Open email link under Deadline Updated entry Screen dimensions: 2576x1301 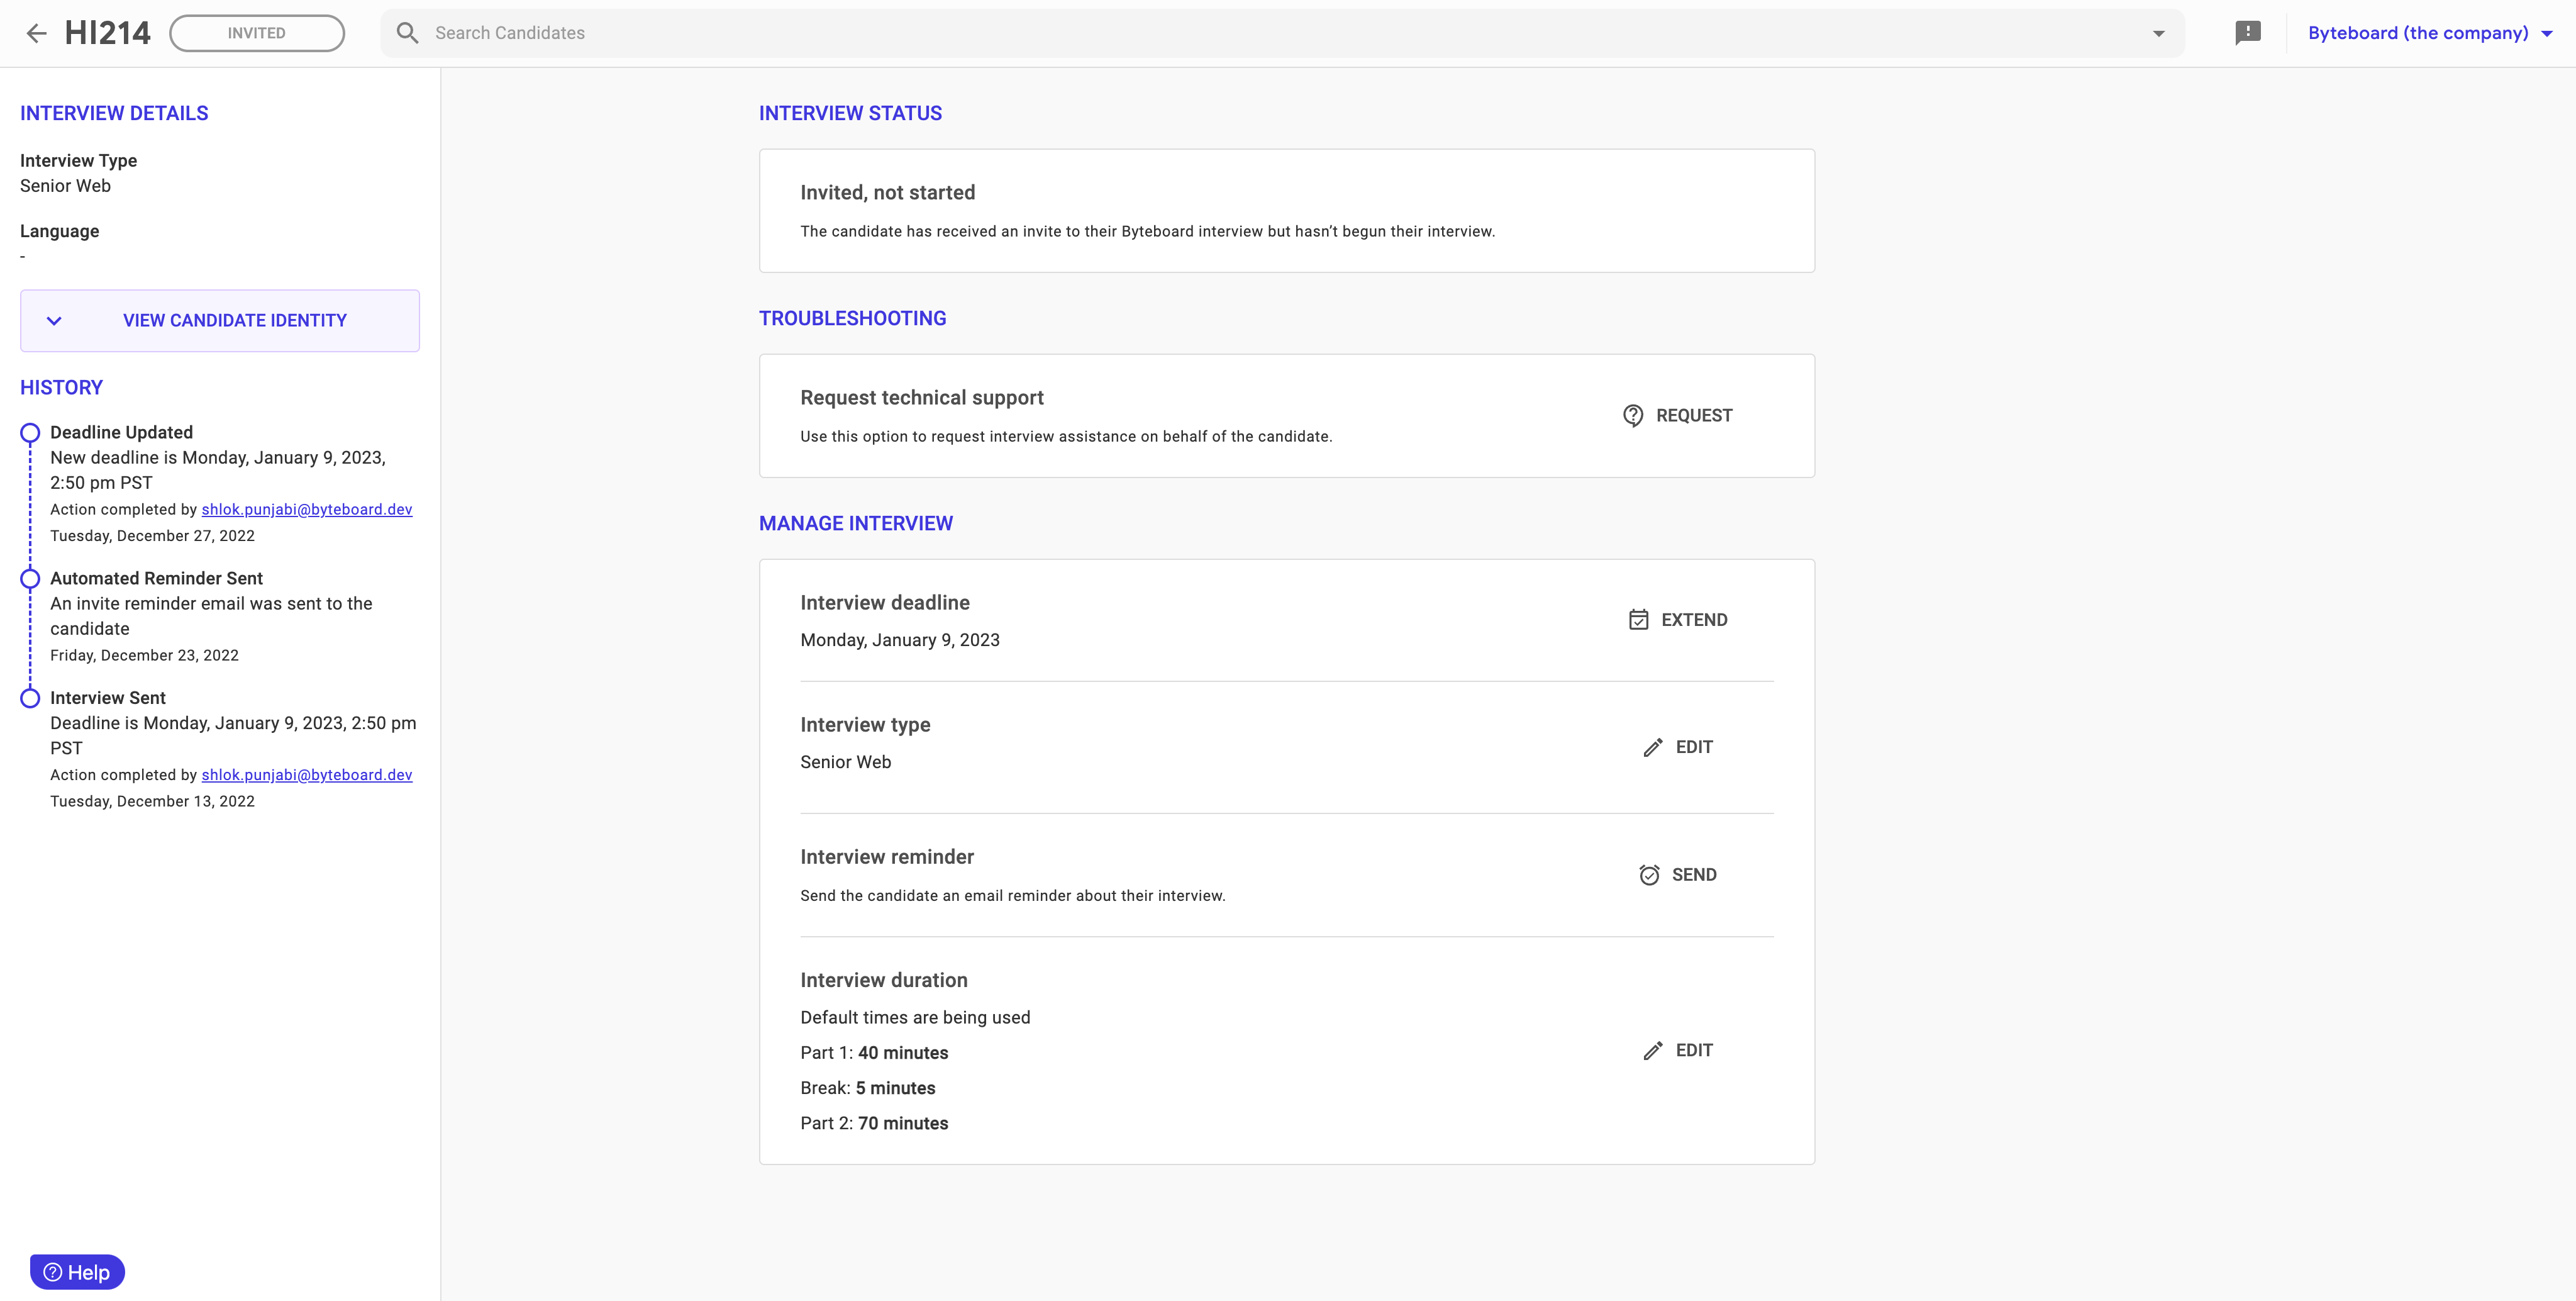click(307, 509)
